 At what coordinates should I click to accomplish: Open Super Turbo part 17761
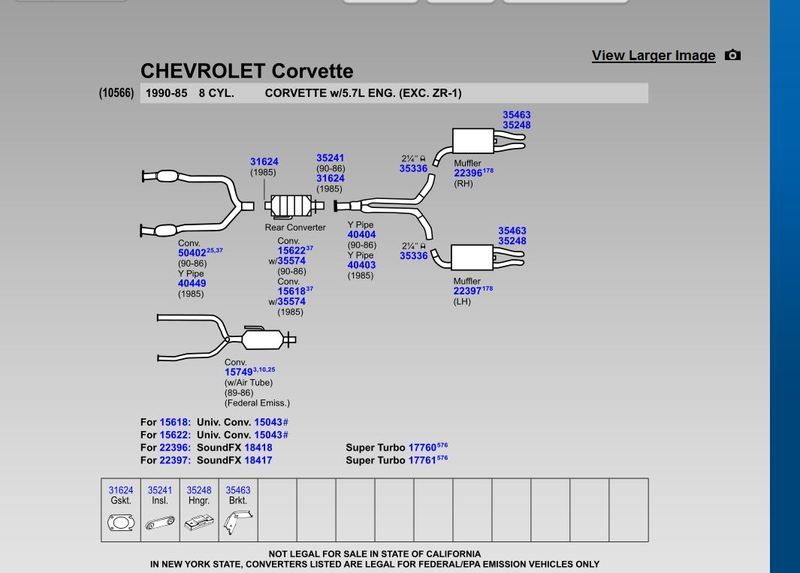click(x=422, y=460)
